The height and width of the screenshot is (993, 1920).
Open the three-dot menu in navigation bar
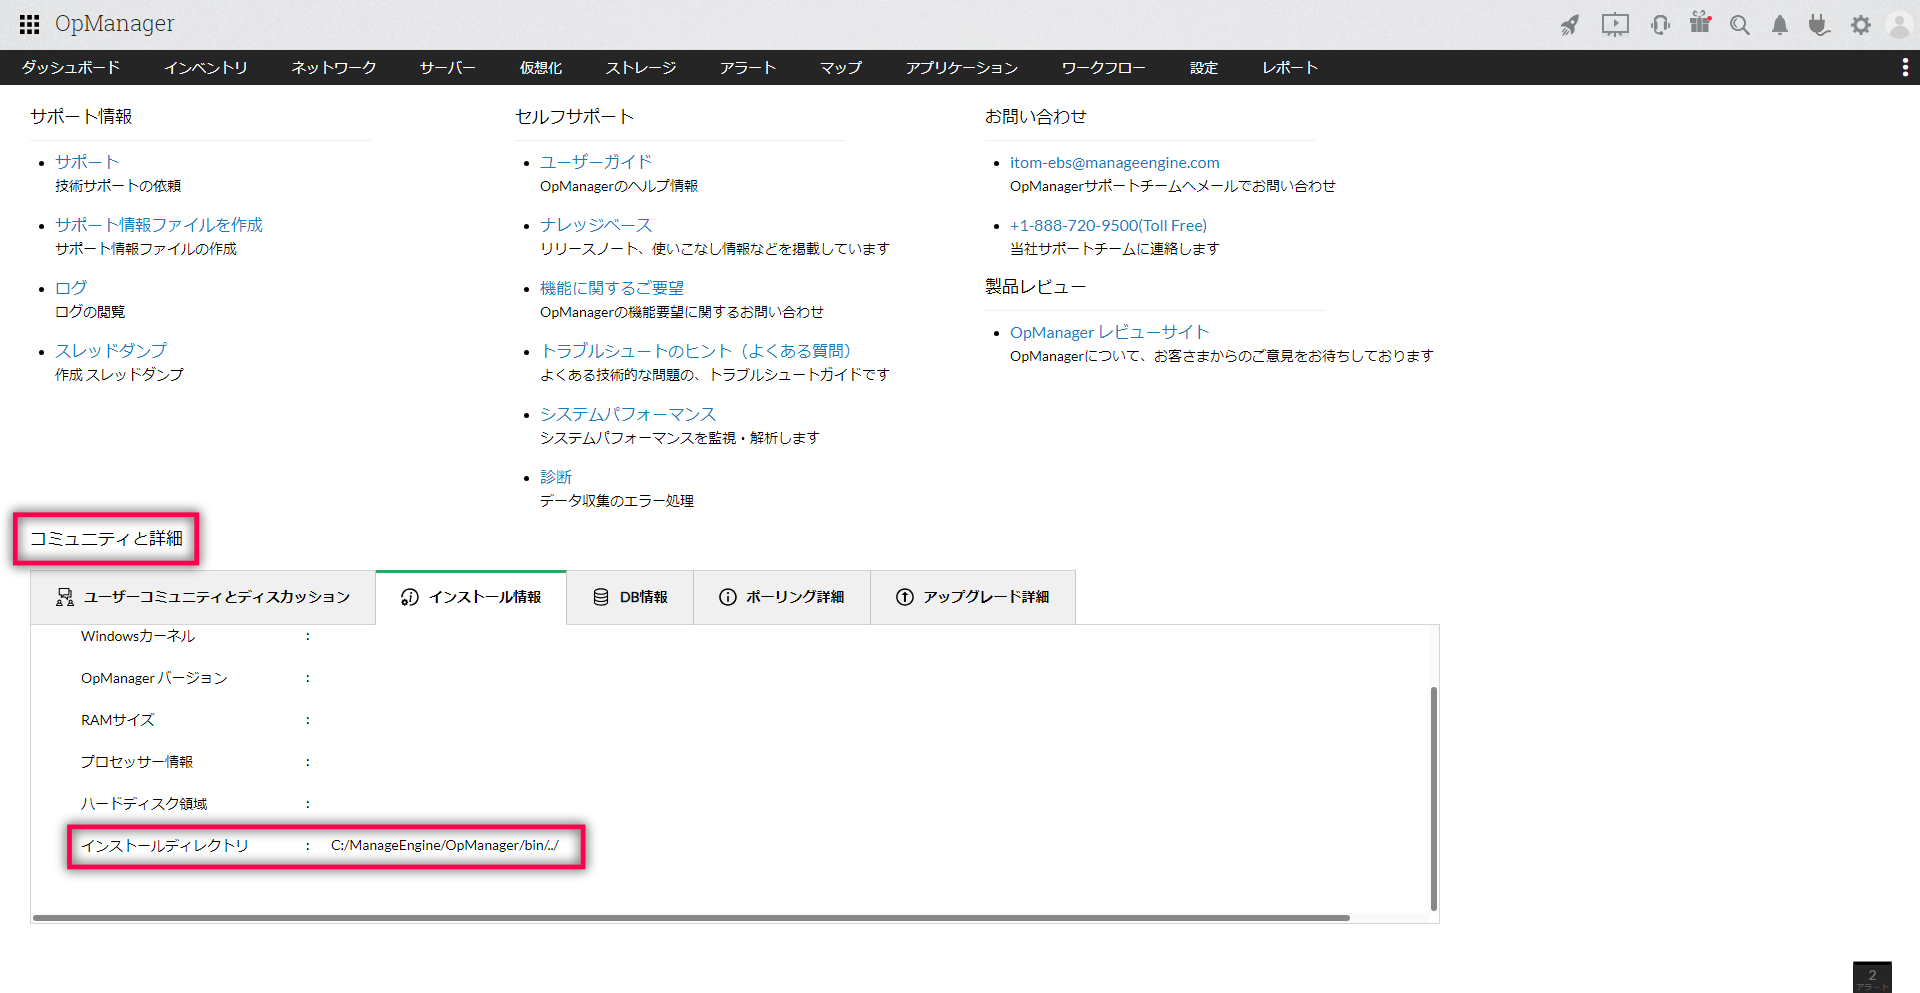tap(1905, 67)
